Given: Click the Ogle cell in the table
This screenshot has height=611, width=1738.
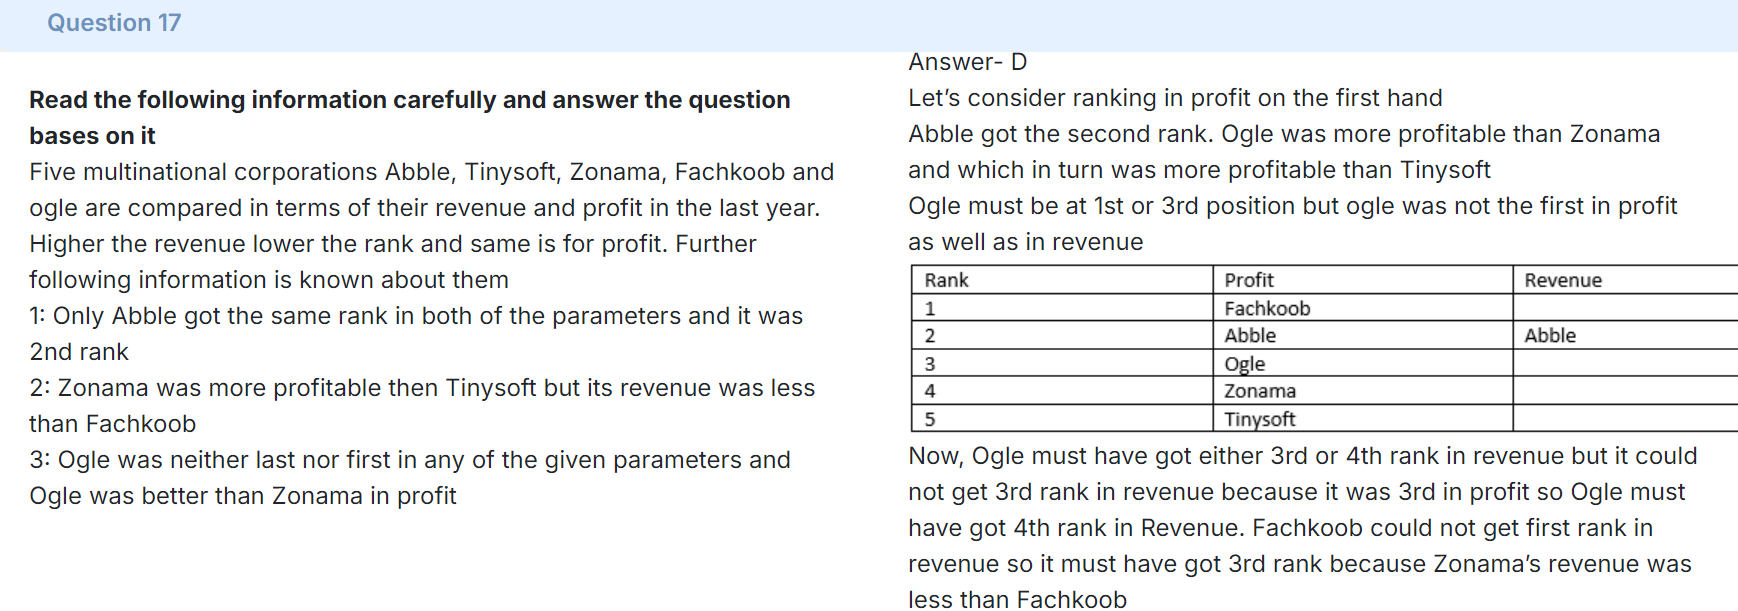Looking at the screenshot, I should tap(1363, 364).
